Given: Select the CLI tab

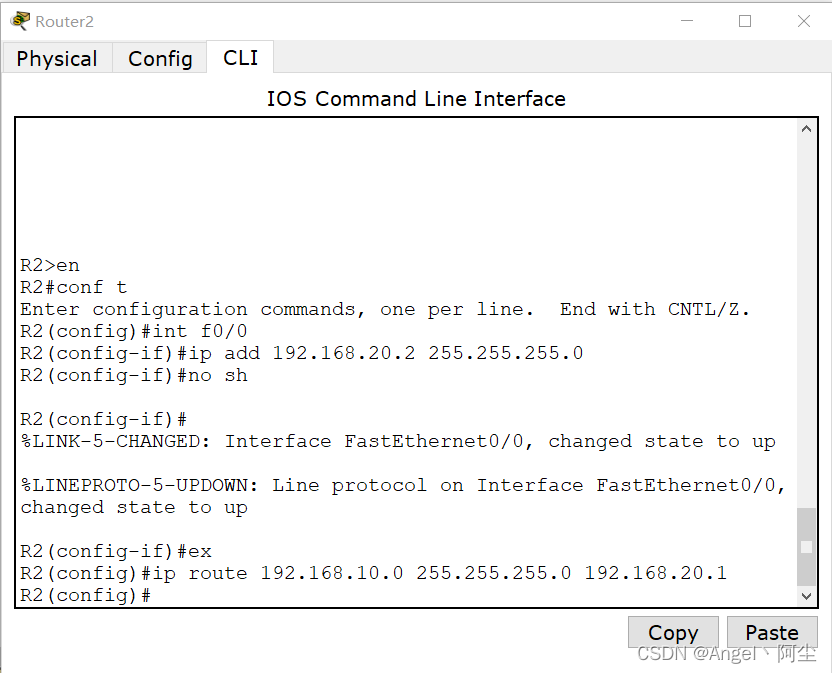Looking at the screenshot, I should pyautogui.click(x=240, y=58).
